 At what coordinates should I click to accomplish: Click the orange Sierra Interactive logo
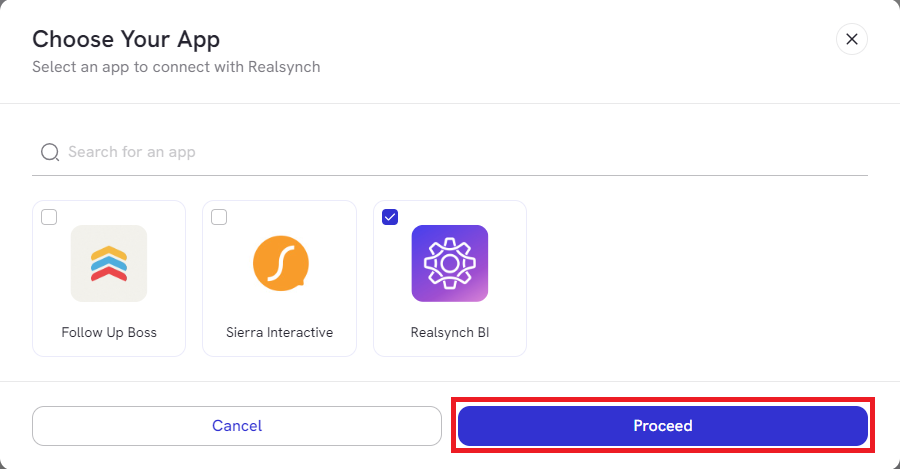tap(280, 264)
